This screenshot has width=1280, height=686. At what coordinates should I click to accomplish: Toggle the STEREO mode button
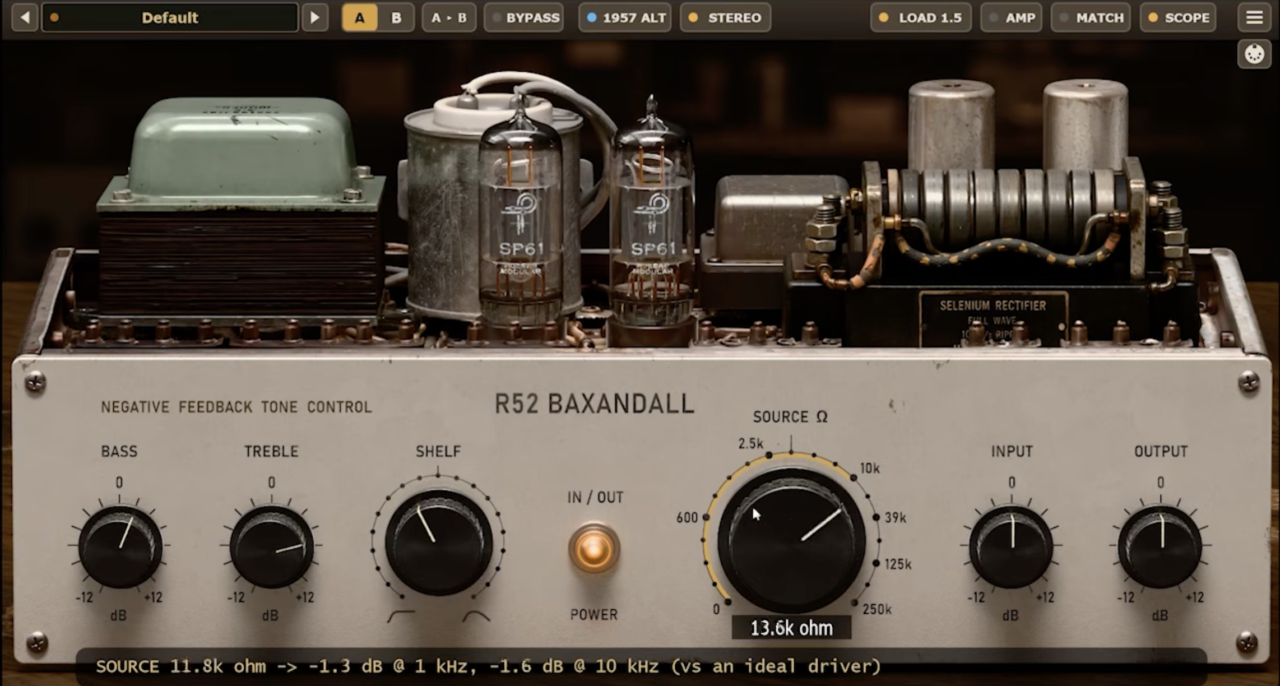coord(725,17)
